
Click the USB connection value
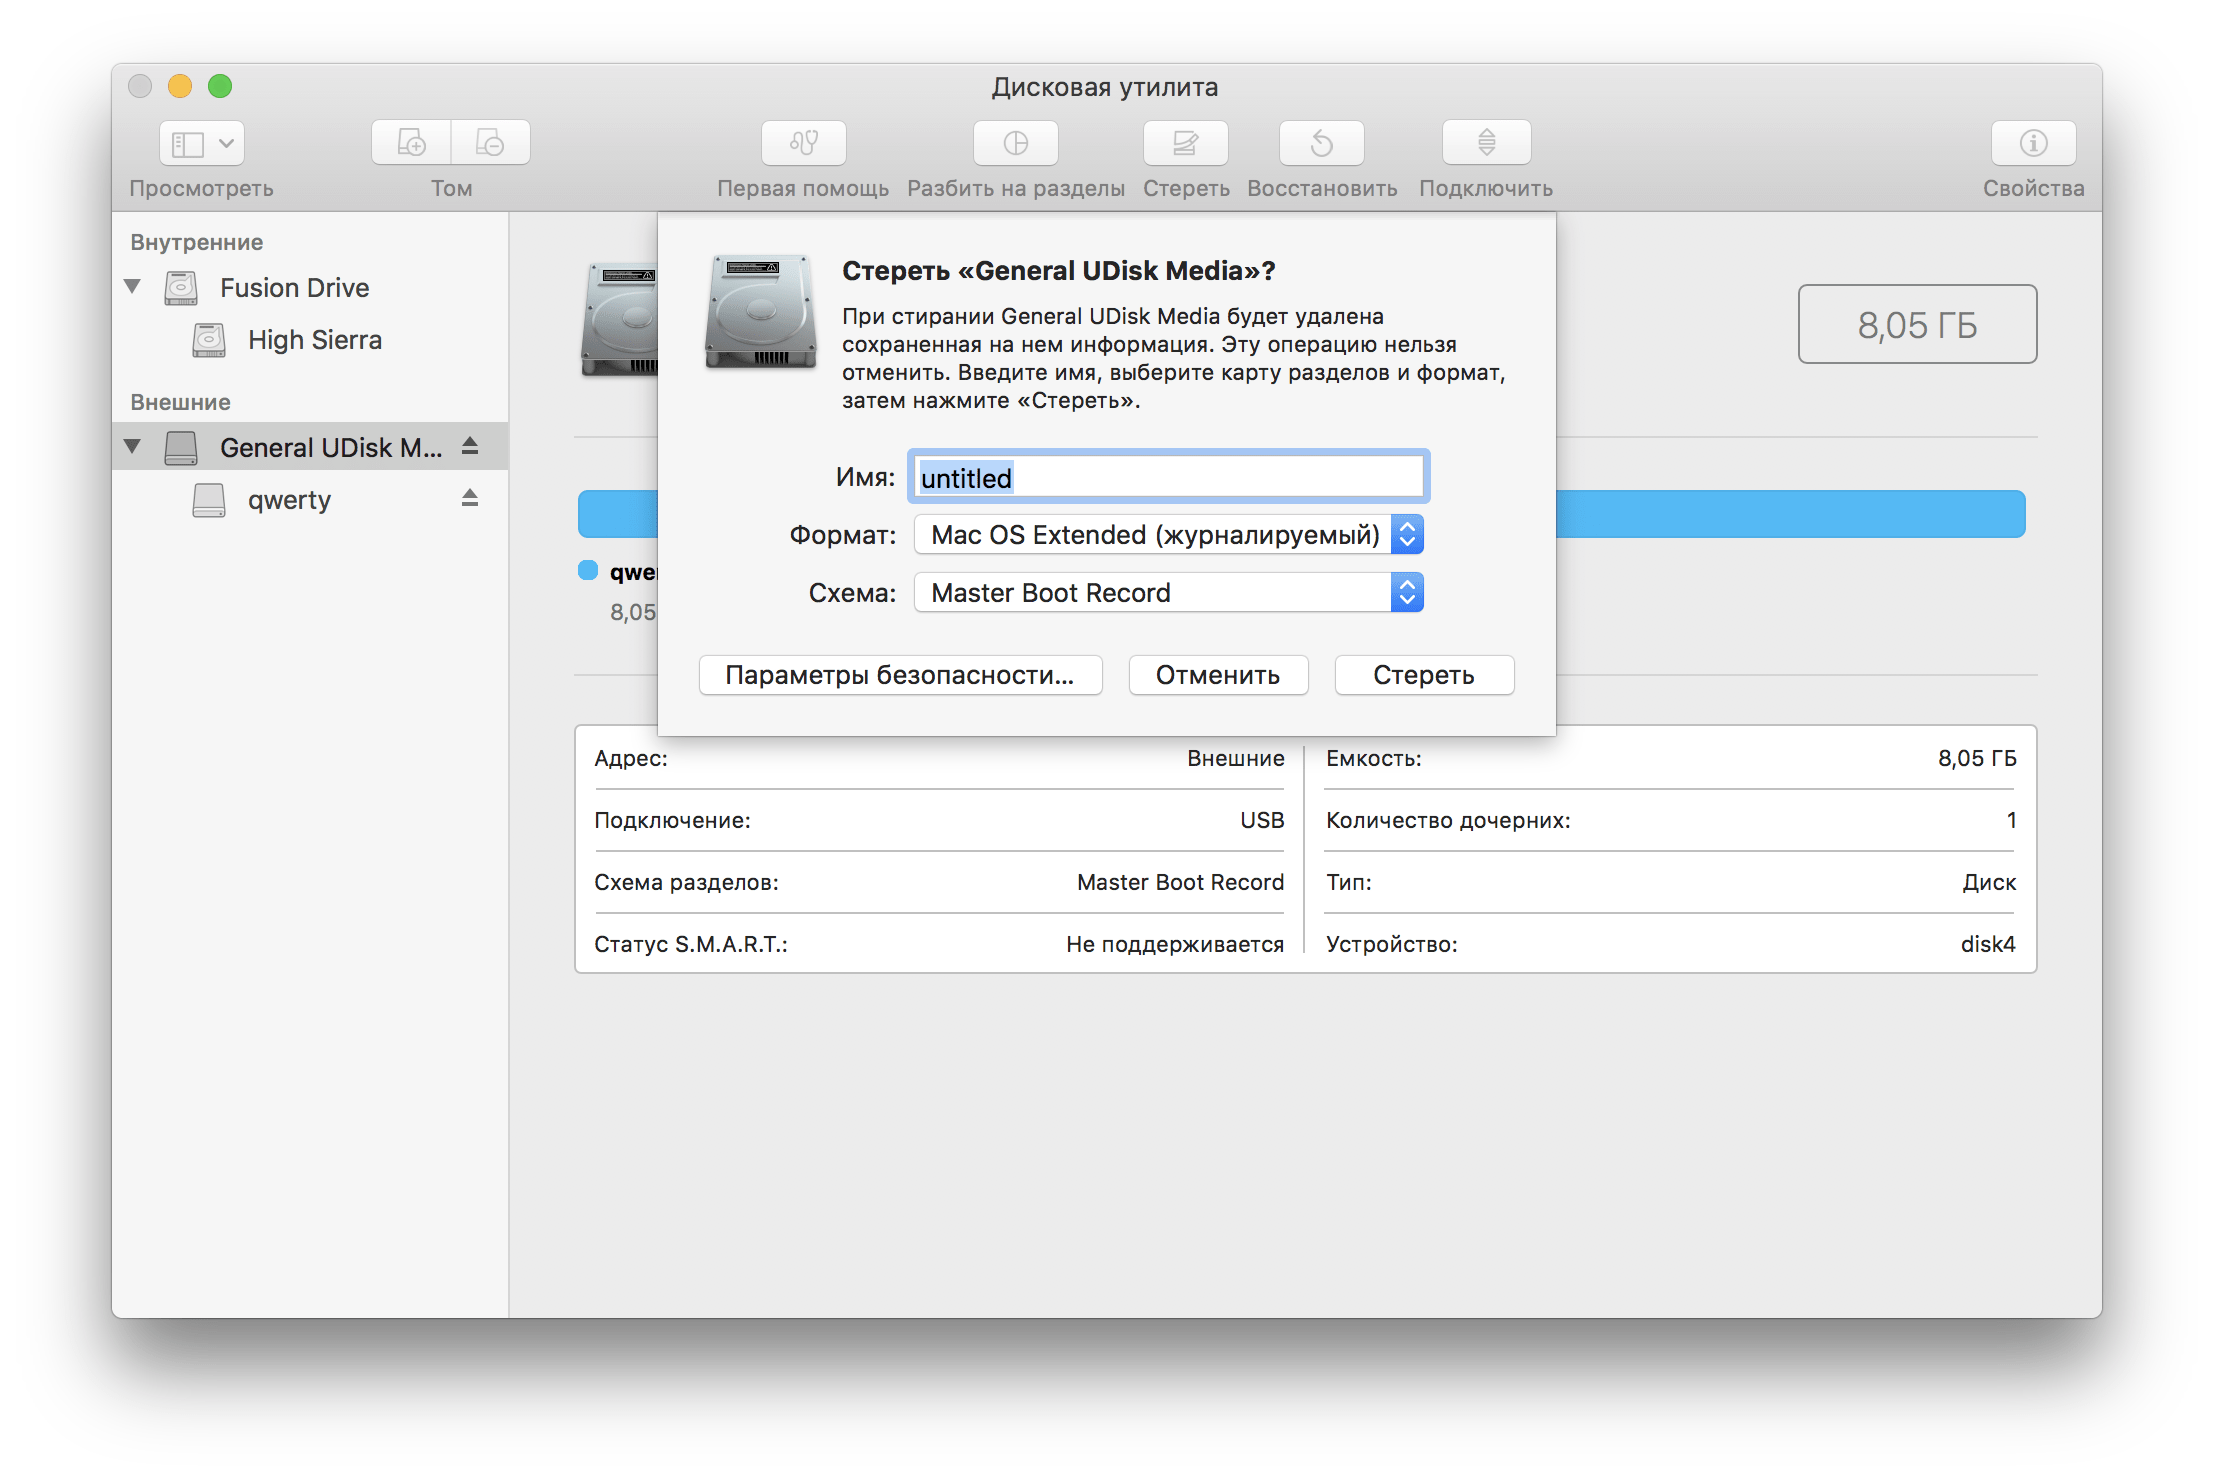point(1262,820)
